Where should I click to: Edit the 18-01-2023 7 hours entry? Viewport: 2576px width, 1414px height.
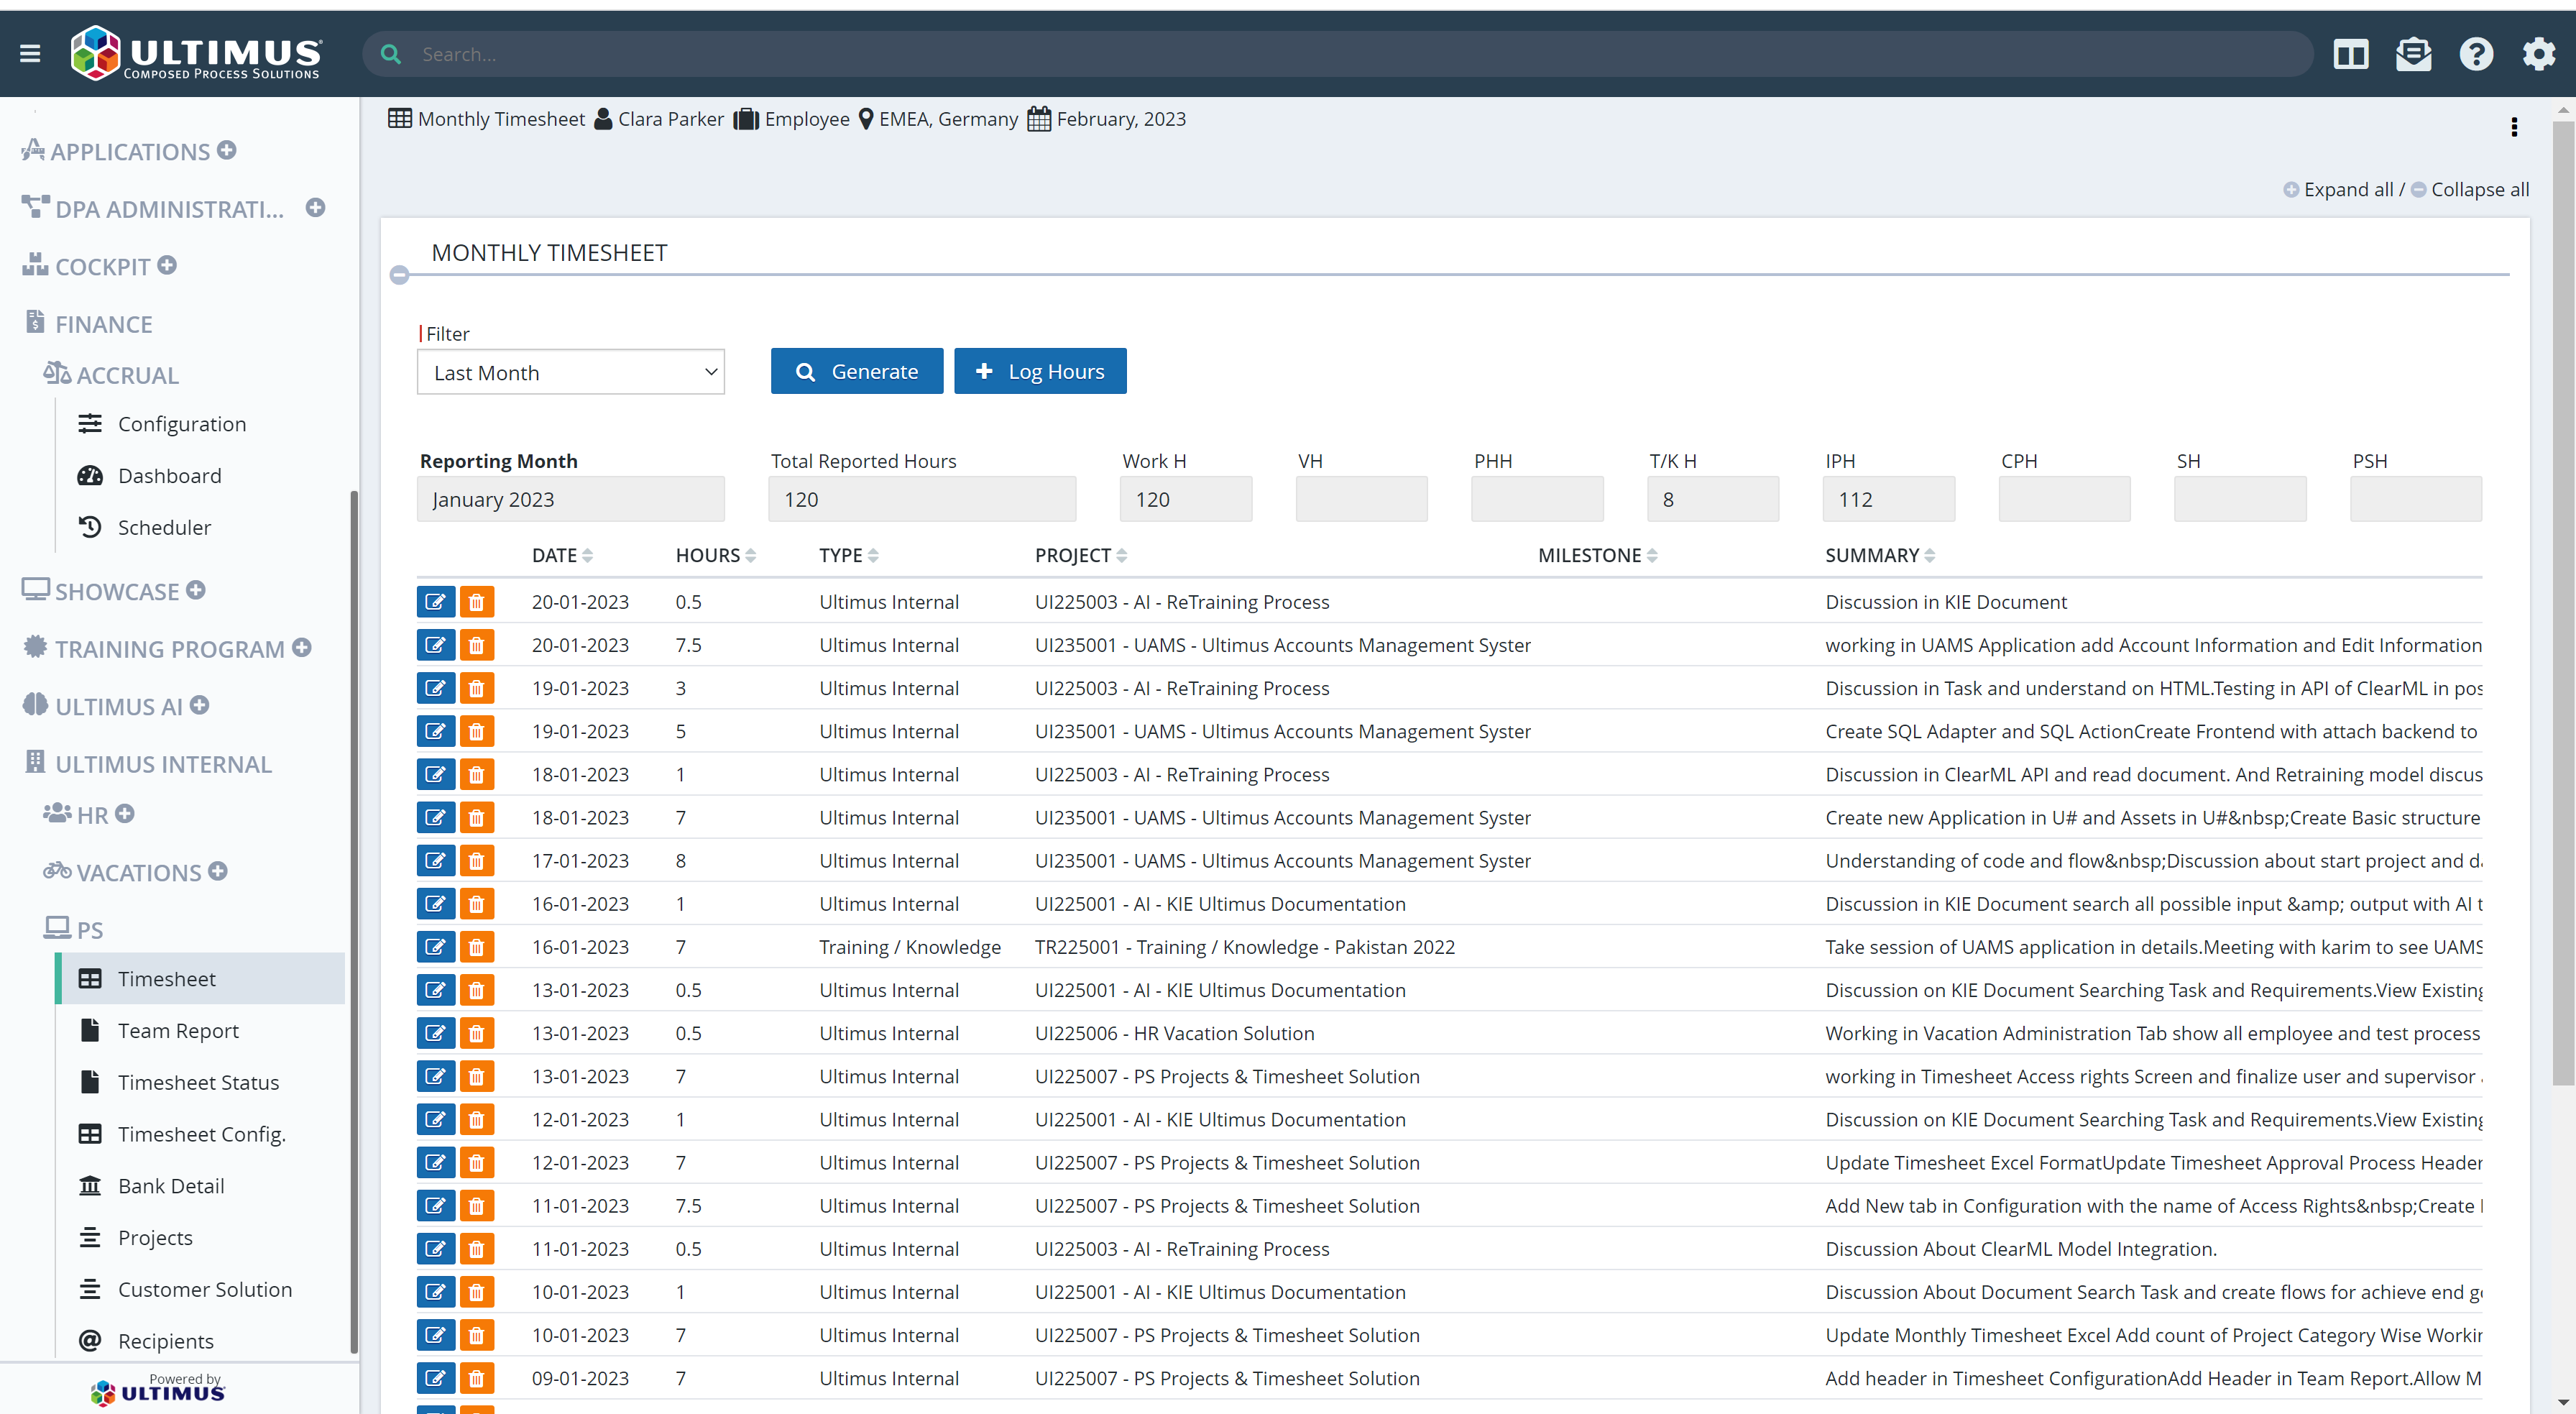pos(436,817)
